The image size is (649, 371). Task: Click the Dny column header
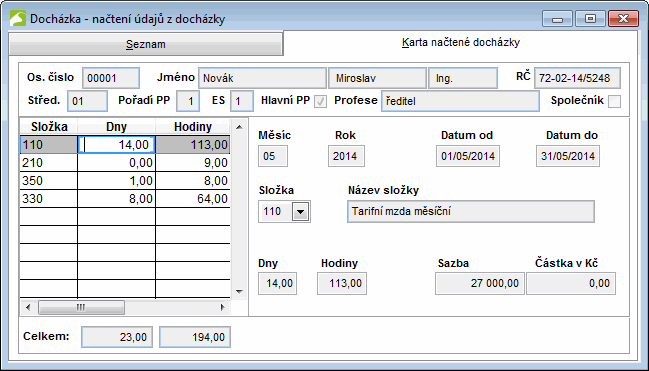(116, 127)
